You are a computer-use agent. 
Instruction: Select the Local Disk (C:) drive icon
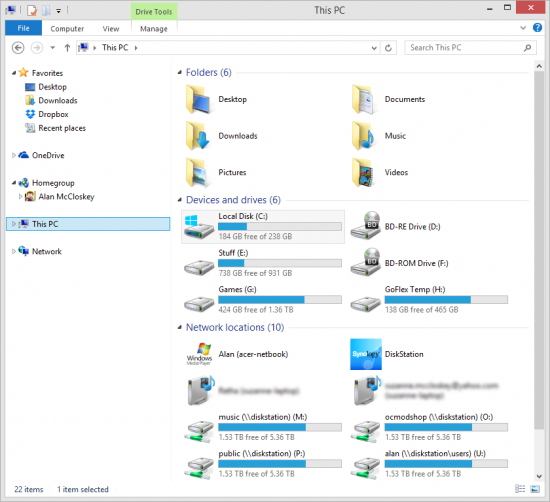coord(199,227)
